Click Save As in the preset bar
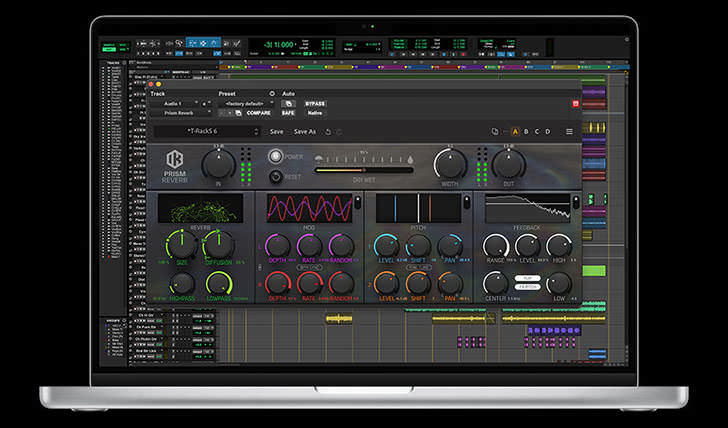This screenshot has height=428, width=728. (x=305, y=132)
